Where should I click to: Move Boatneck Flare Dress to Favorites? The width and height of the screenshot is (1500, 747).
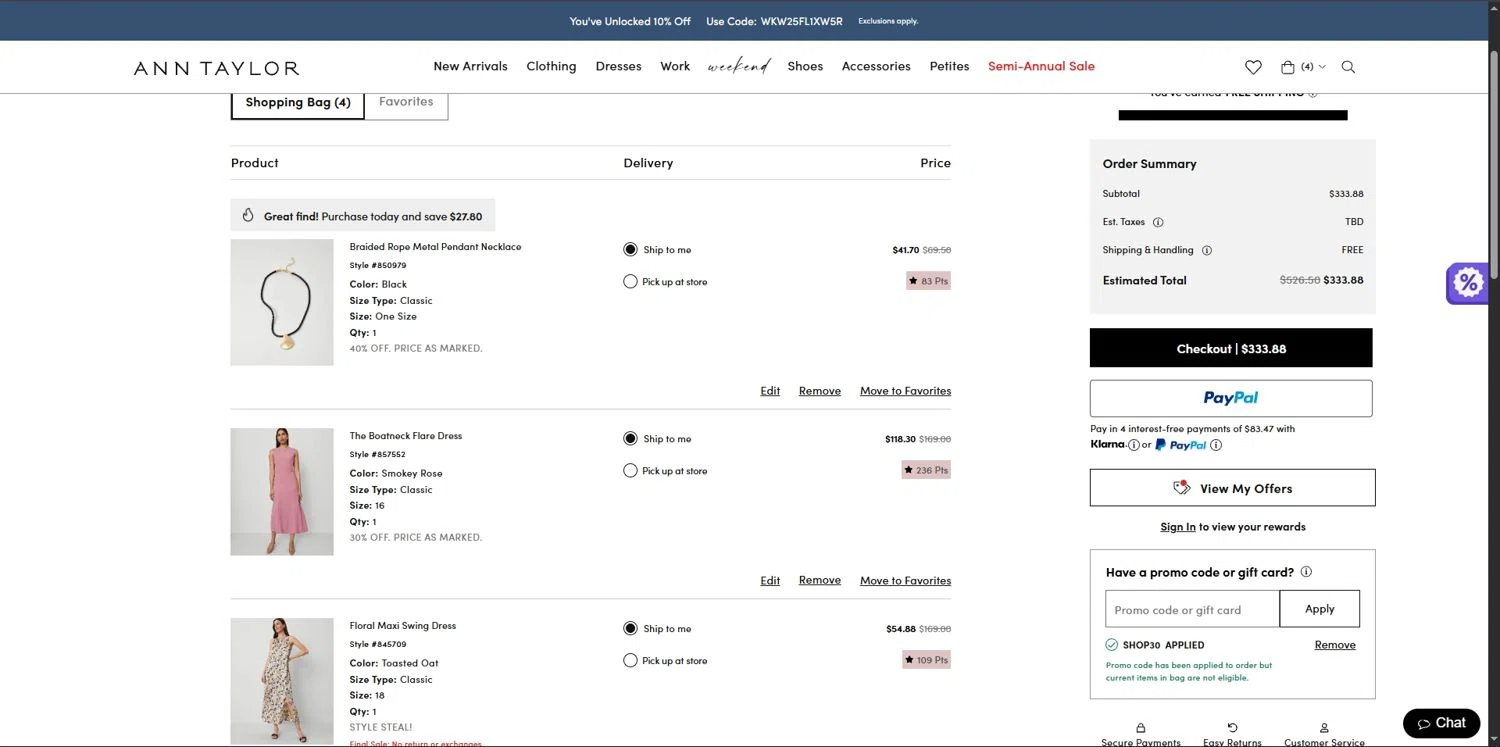click(906, 580)
